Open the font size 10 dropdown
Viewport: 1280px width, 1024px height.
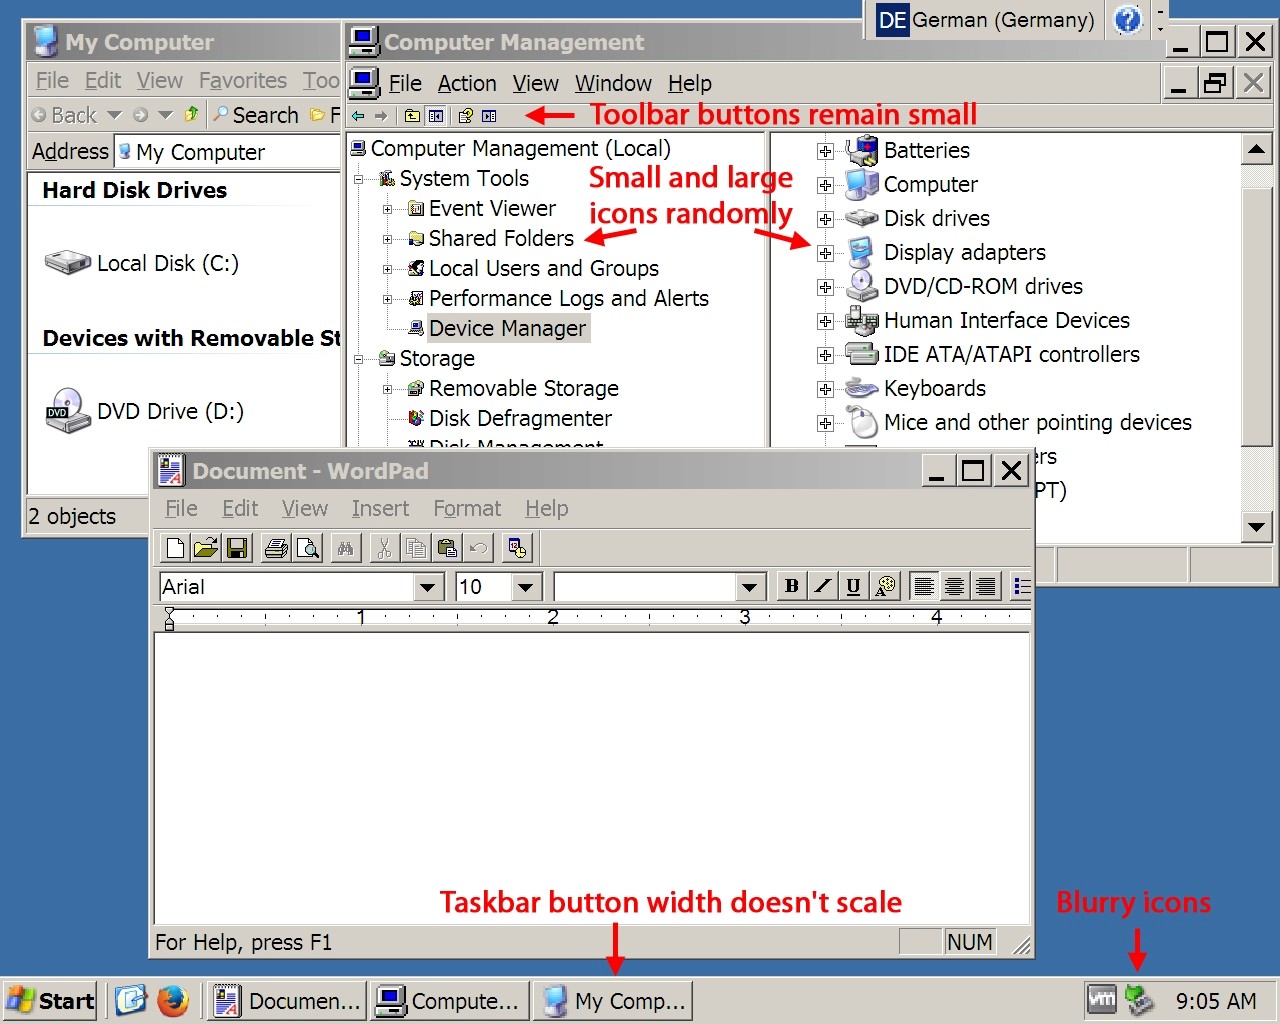[x=526, y=587]
